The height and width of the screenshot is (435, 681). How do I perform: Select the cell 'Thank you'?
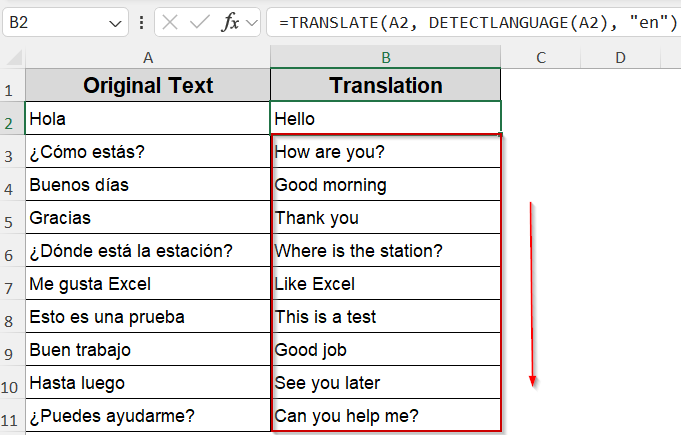point(386,217)
